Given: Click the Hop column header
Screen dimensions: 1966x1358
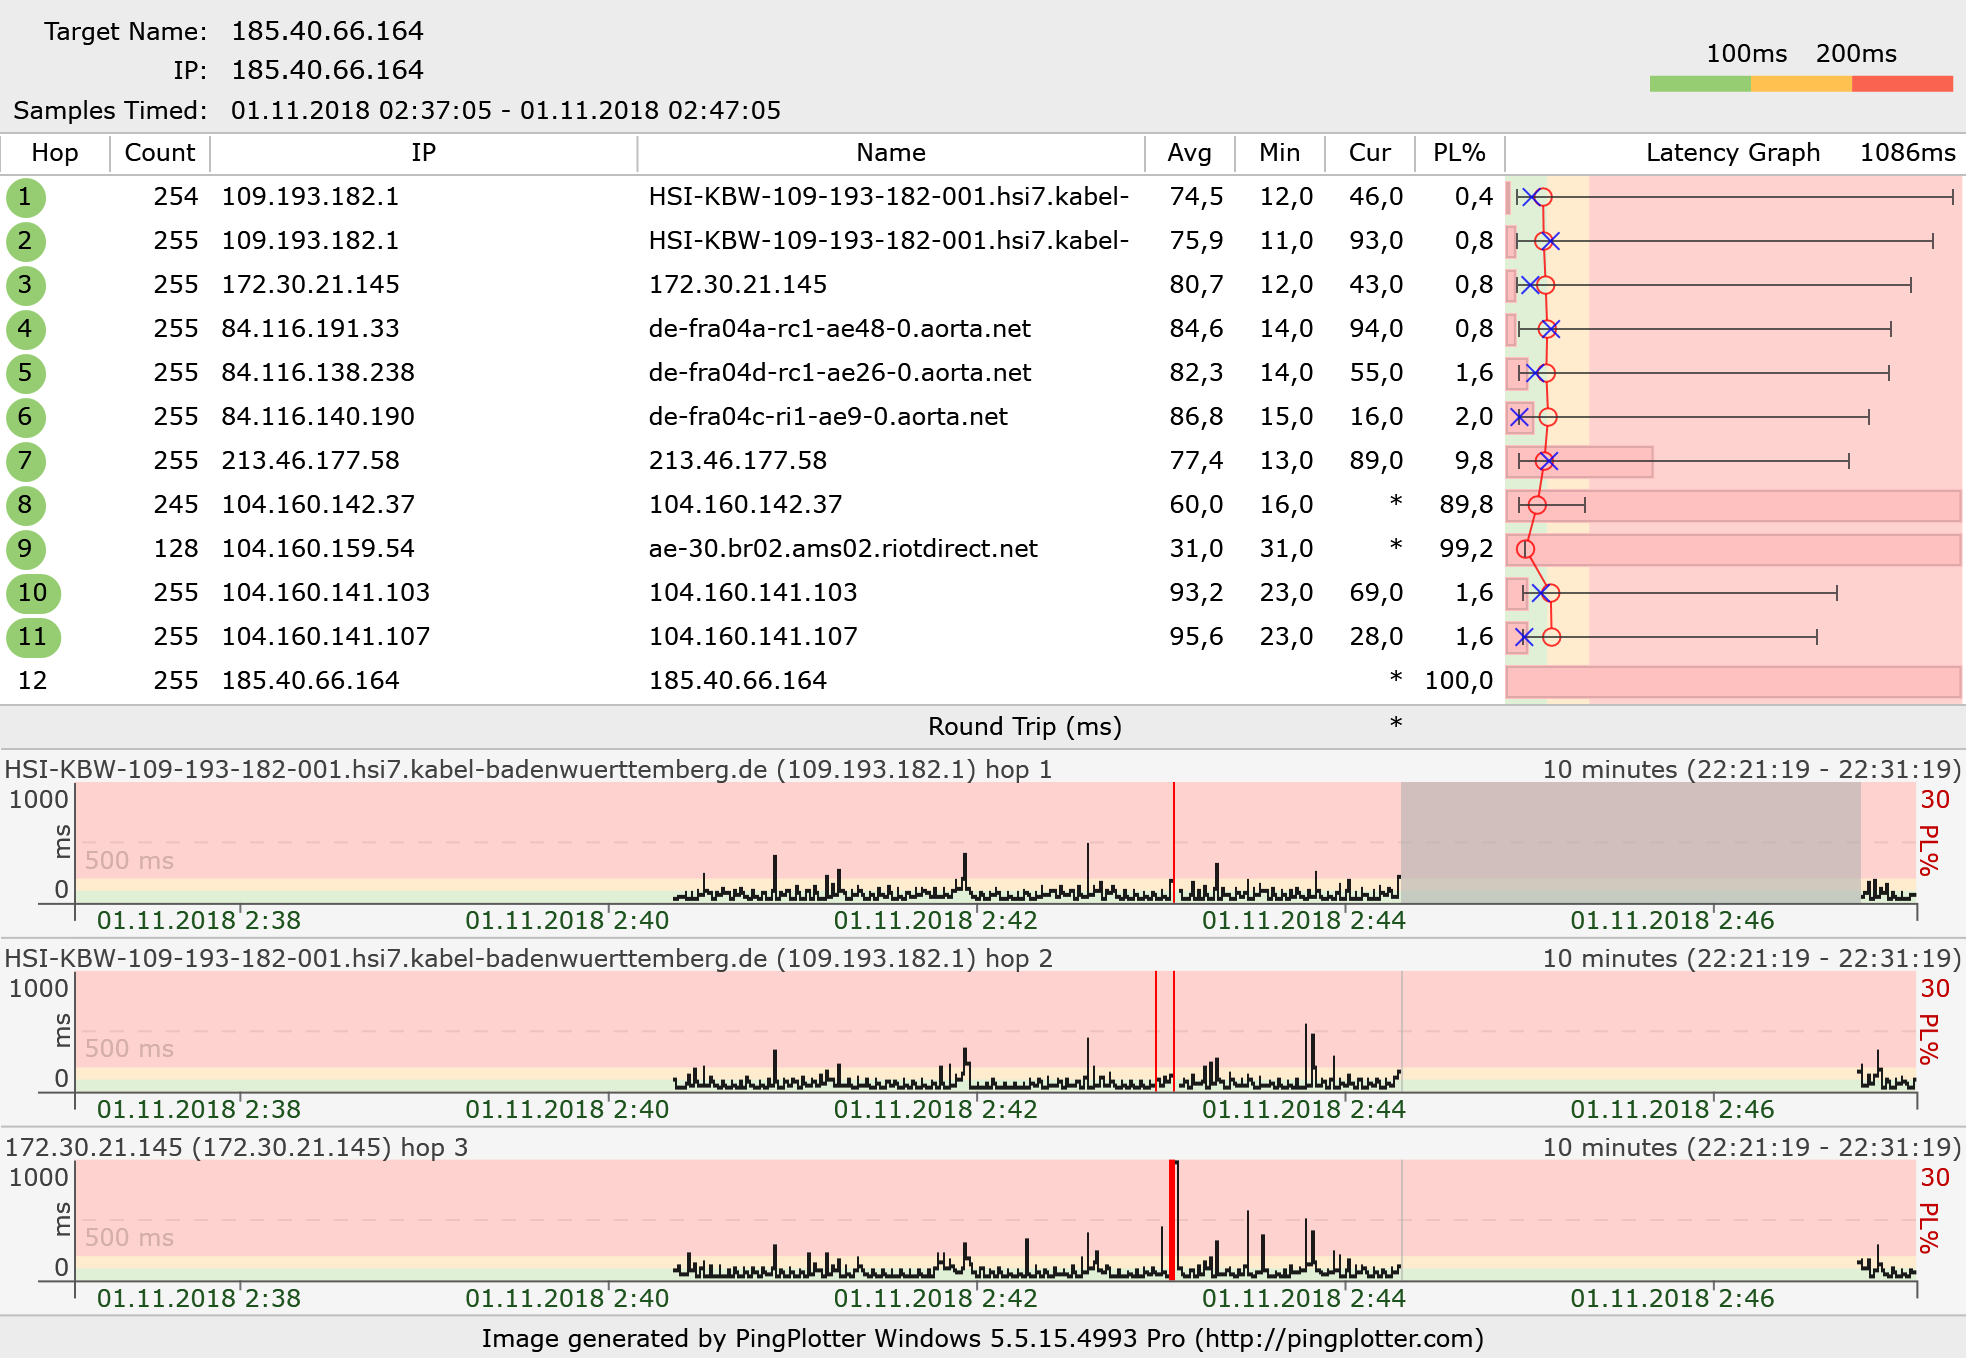Looking at the screenshot, I should coord(55,153).
